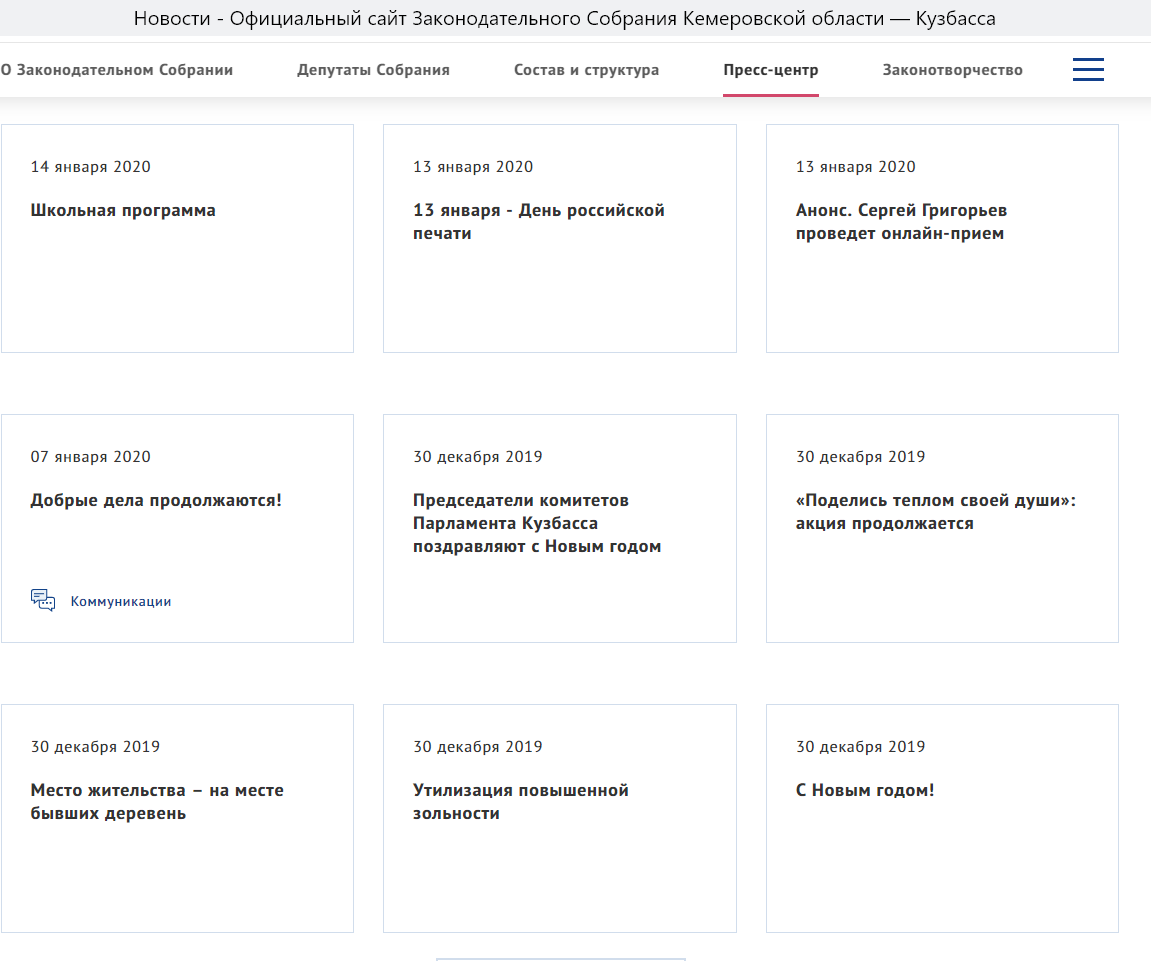Click date above С Новым годом! title

pos(860,747)
